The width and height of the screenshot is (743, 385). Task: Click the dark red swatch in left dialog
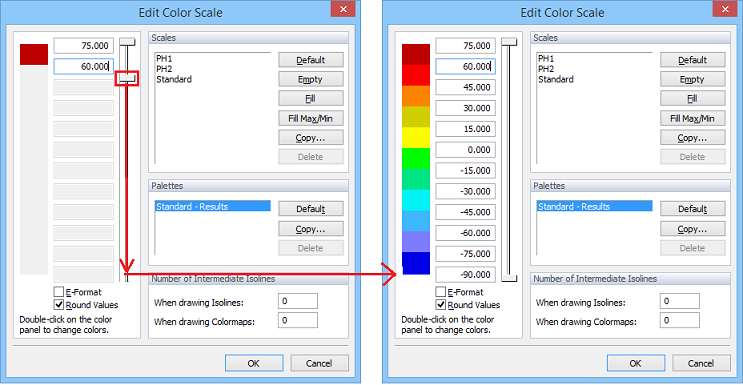(x=34, y=55)
